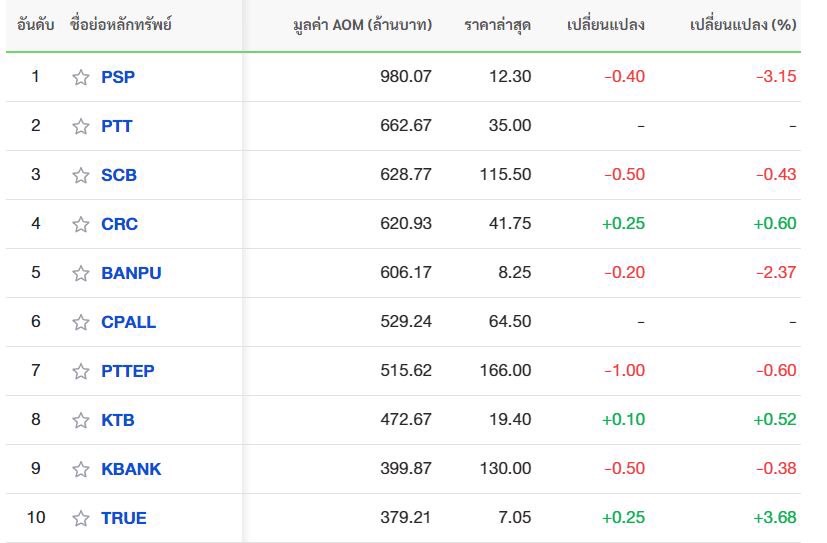Image resolution: width=827 pixels, height=543 pixels.
Task: Sort by เปลี่ยนแปลง (%) header
Action: point(743,25)
